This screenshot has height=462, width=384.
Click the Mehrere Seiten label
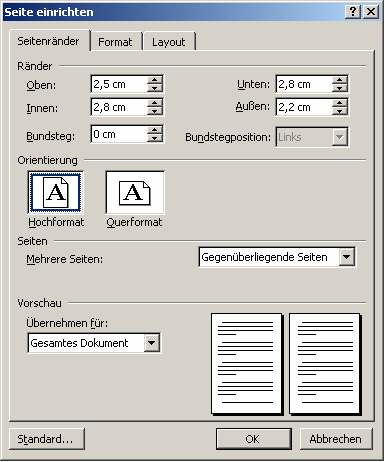click(65, 259)
